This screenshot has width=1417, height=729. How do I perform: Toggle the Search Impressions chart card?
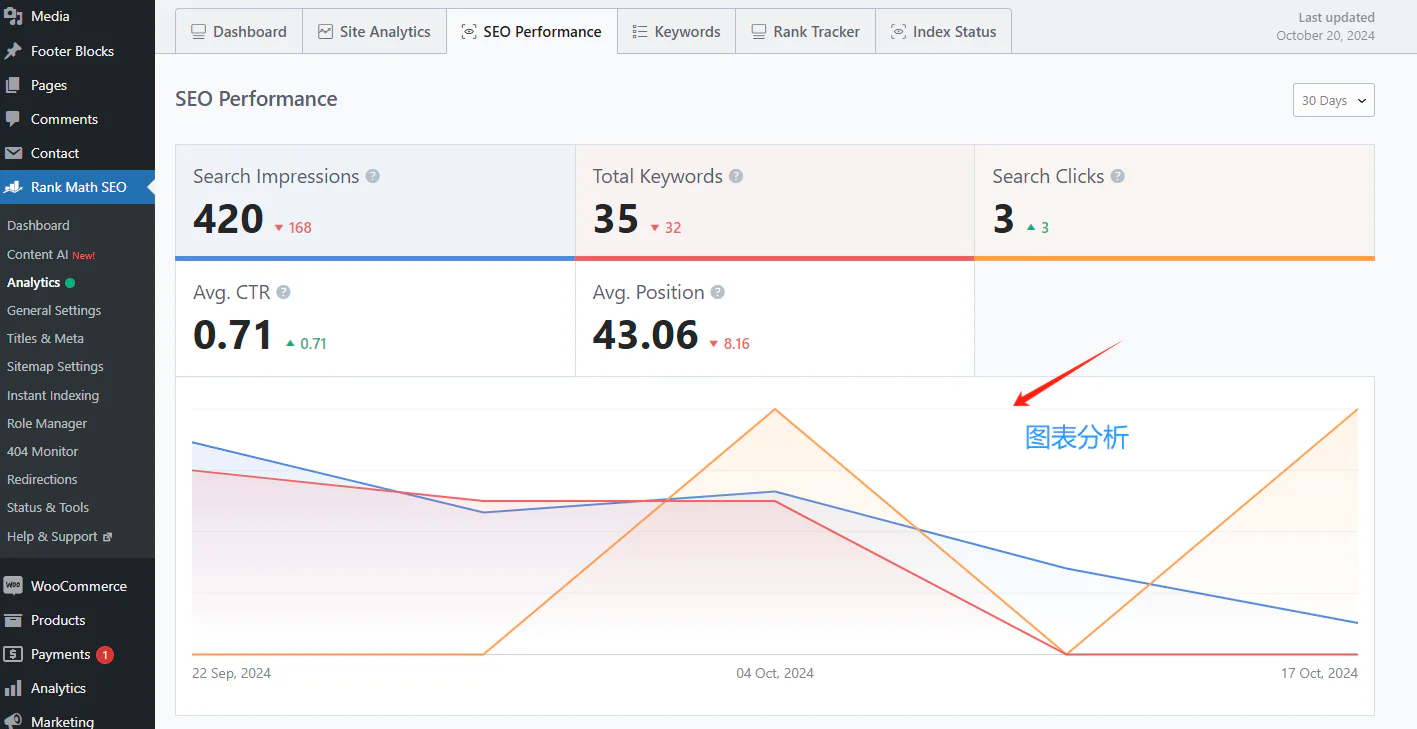pos(375,201)
